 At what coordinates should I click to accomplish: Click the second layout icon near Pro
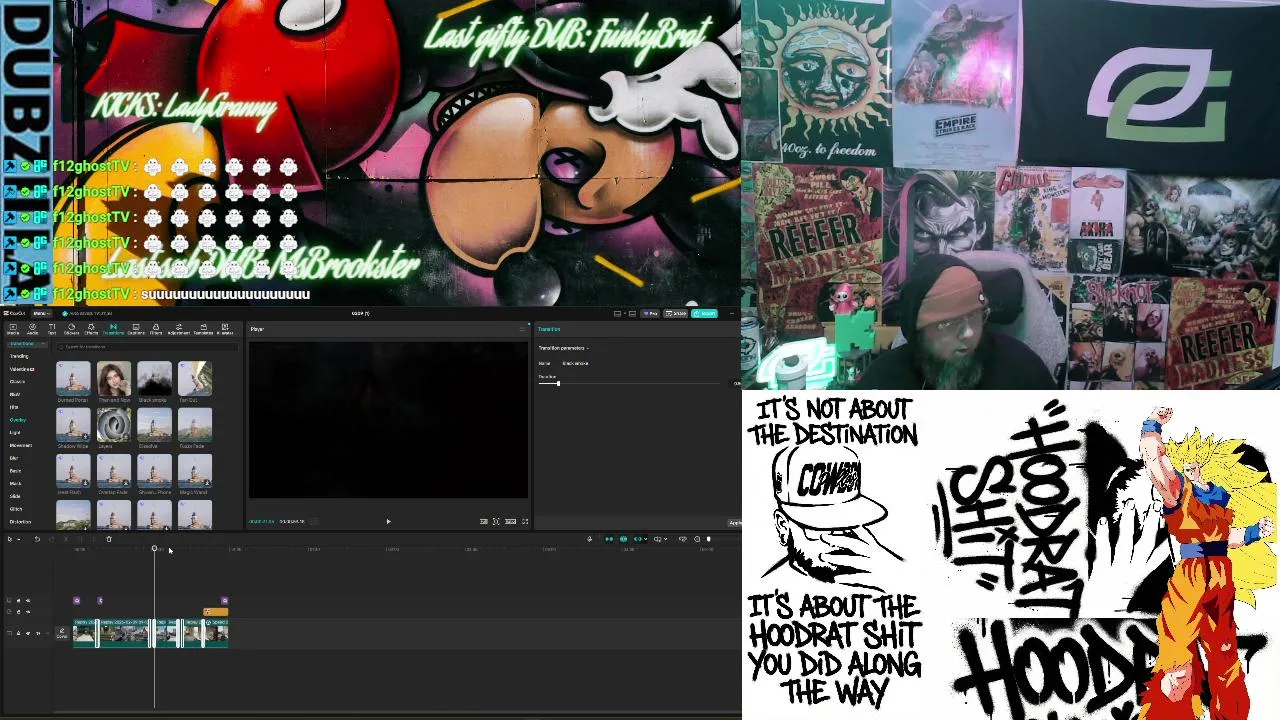click(x=632, y=314)
